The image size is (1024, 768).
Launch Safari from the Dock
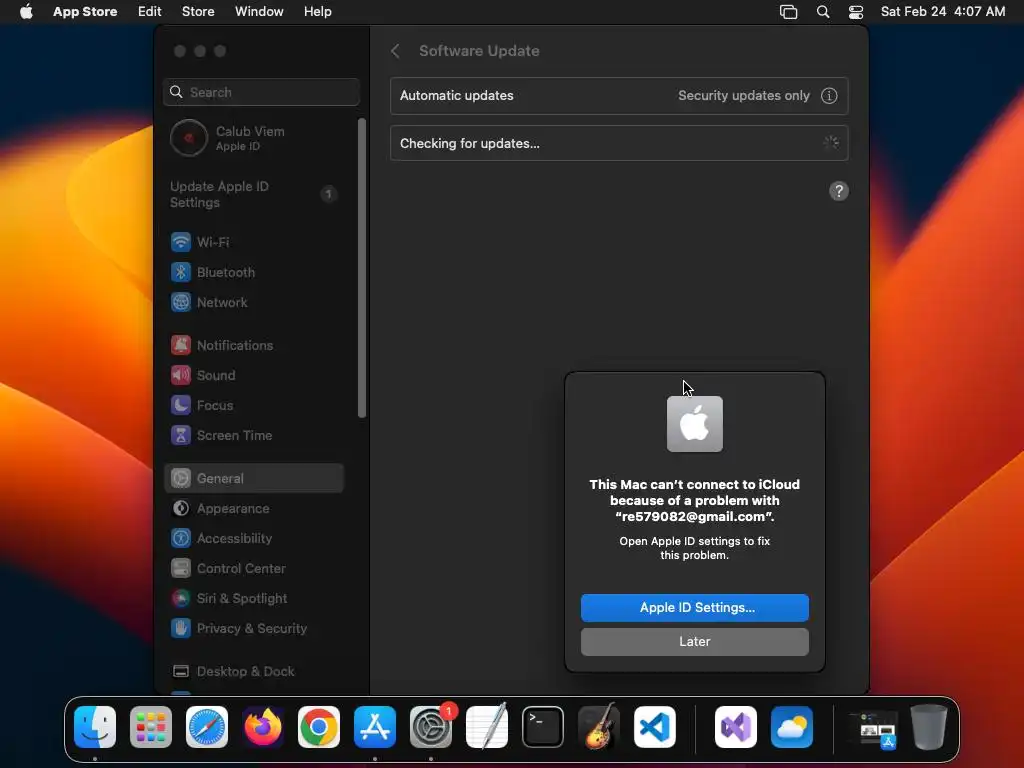(x=207, y=727)
